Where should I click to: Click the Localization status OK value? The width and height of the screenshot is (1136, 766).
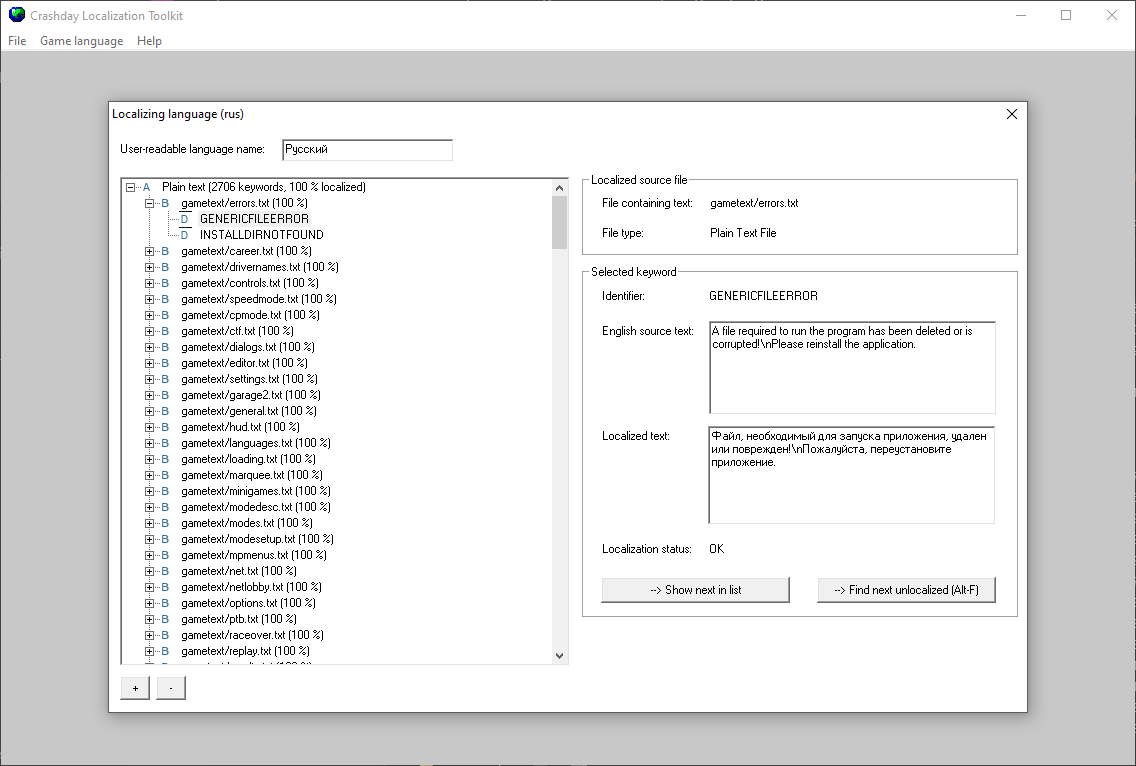pos(717,549)
